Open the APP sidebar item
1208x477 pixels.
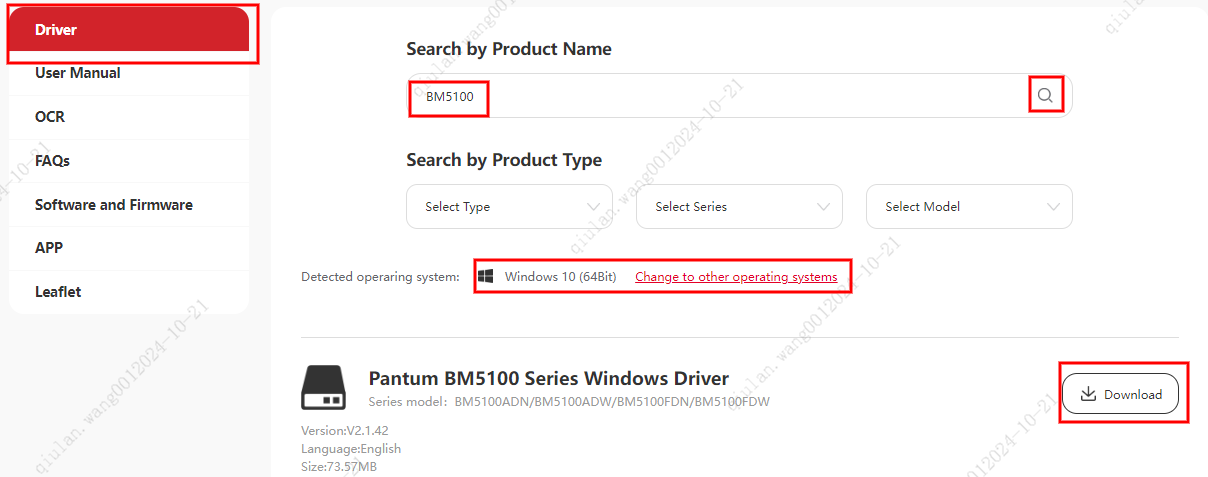click(129, 248)
